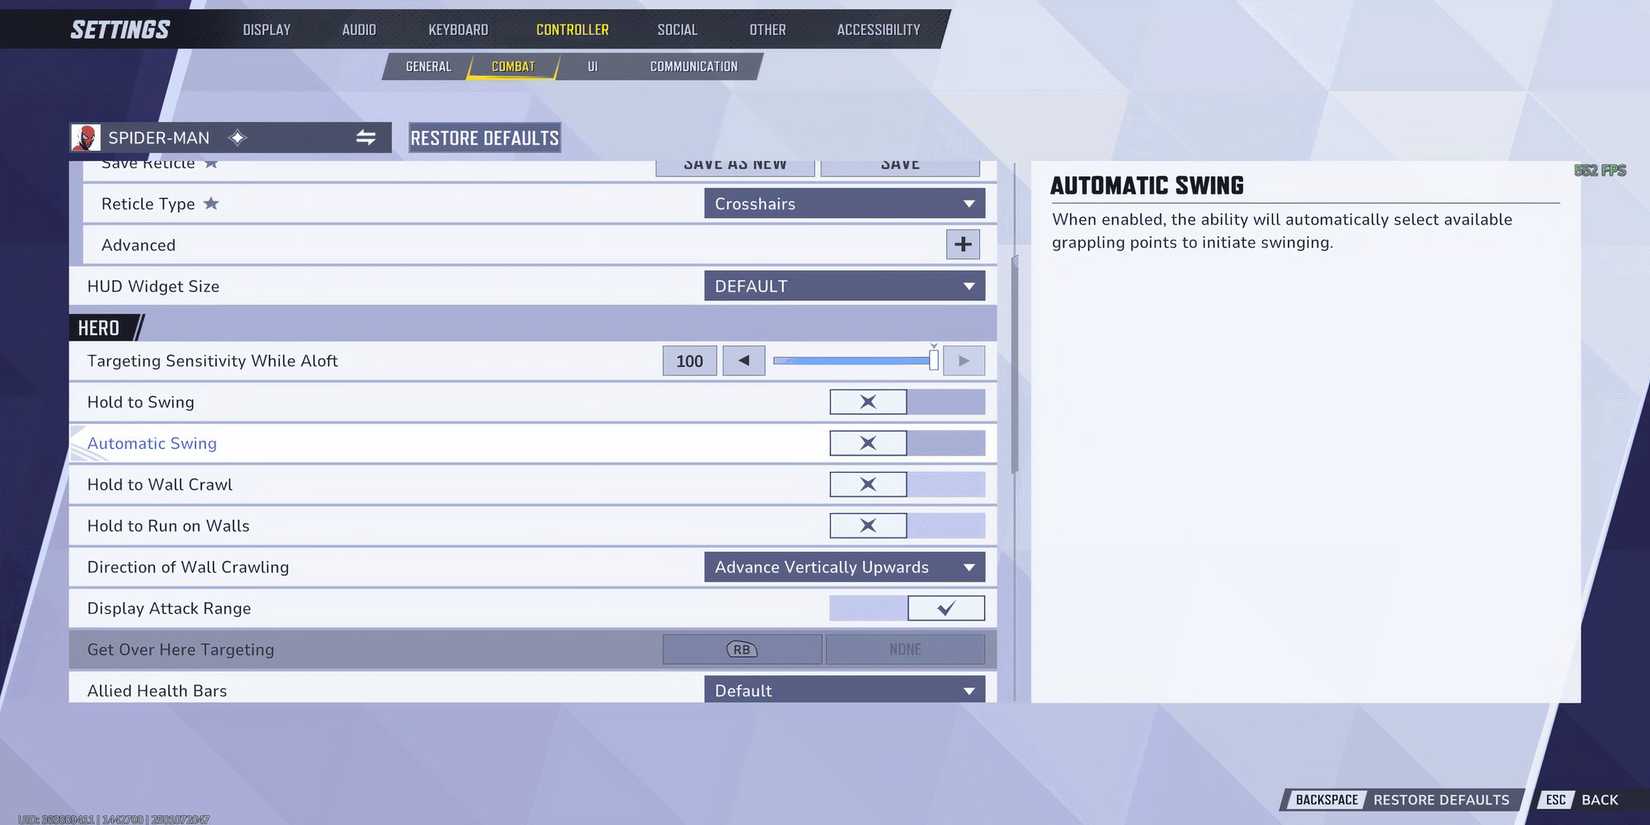Swap hero using the double-arrow icon

click(x=366, y=138)
